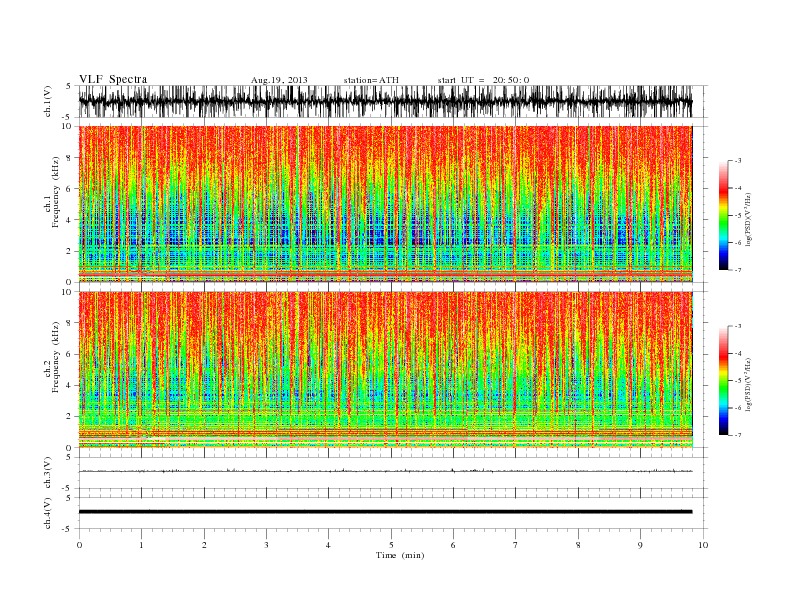This screenshot has width=792, height=612.
Task: Click time axis tick label "1"
Action: point(141,545)
